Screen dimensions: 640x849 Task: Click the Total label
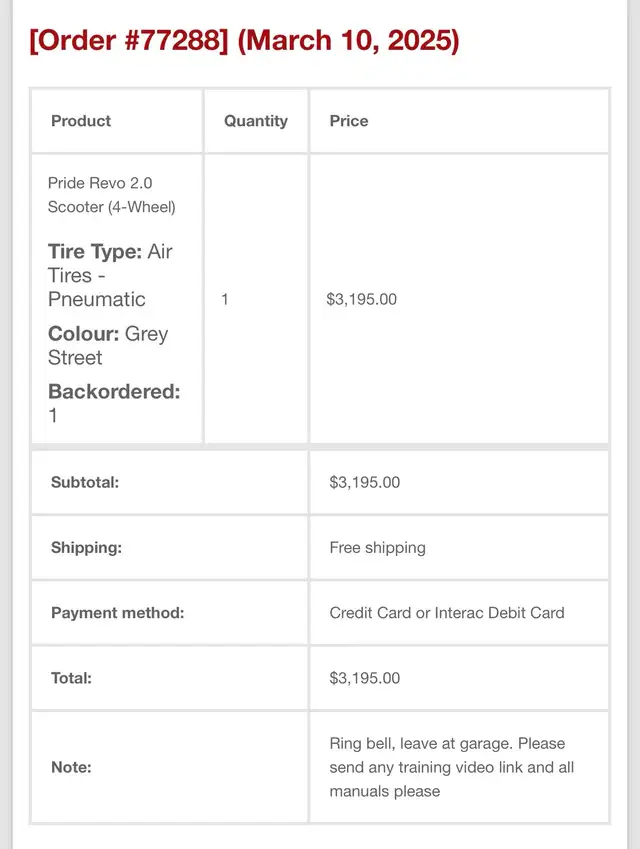(71, 678)
